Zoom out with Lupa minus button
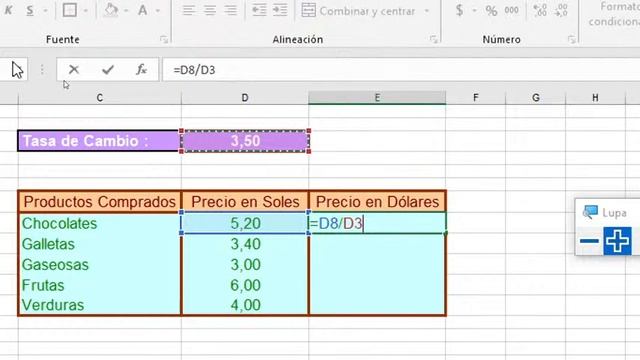 tap(589, 241)
